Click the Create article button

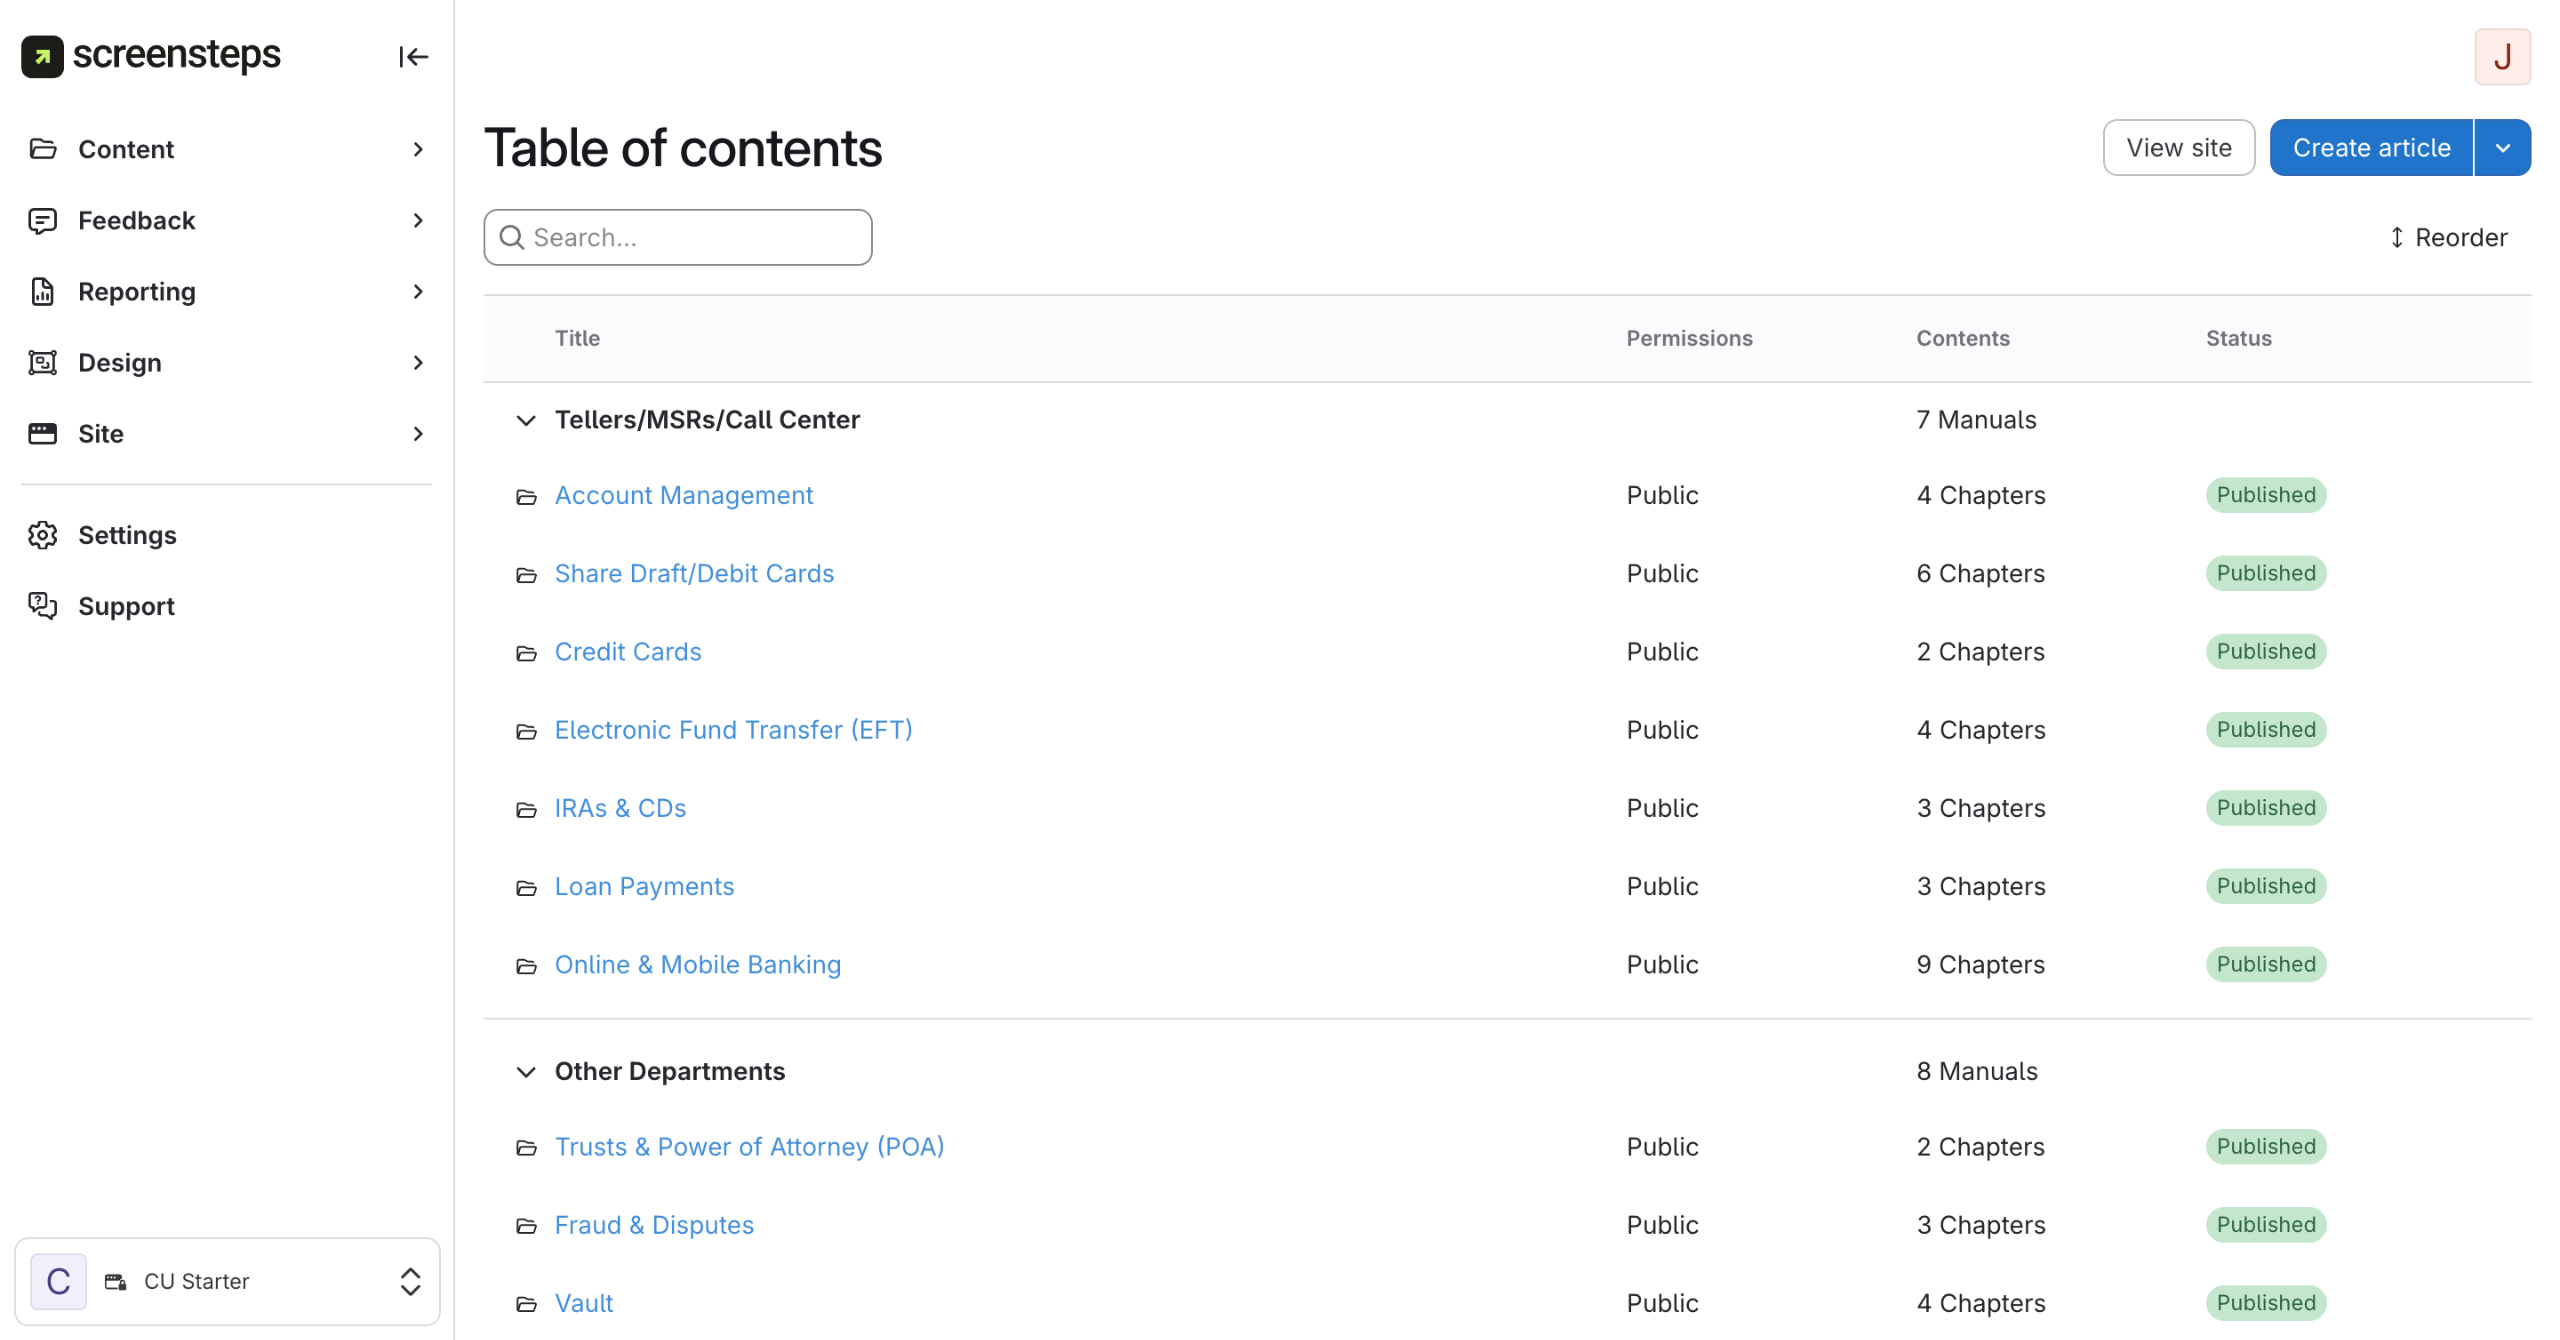click(x=2371, y=148)
